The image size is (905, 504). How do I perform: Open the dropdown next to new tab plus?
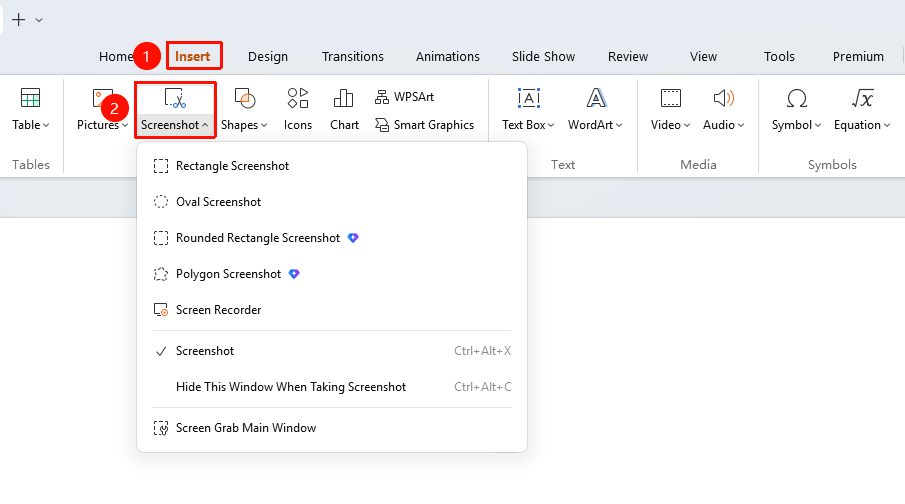[x=39, y=20]
